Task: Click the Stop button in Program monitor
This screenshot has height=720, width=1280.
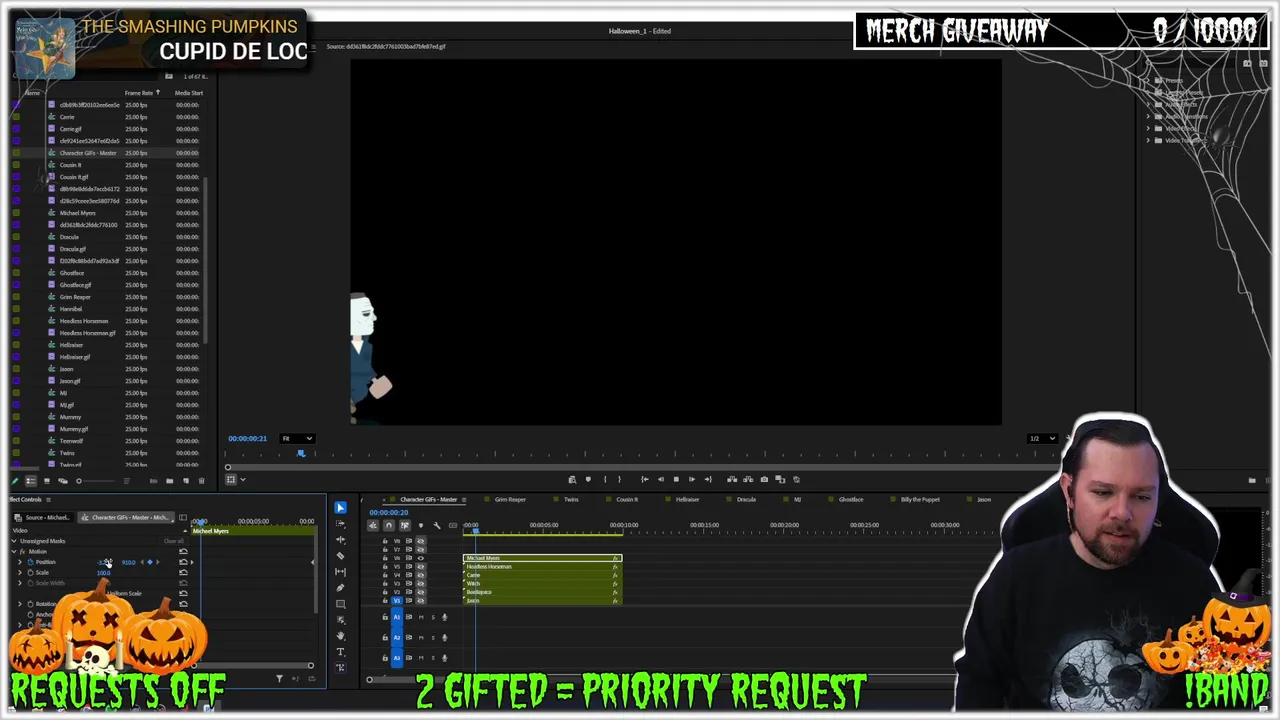Action: click(675, 479)
